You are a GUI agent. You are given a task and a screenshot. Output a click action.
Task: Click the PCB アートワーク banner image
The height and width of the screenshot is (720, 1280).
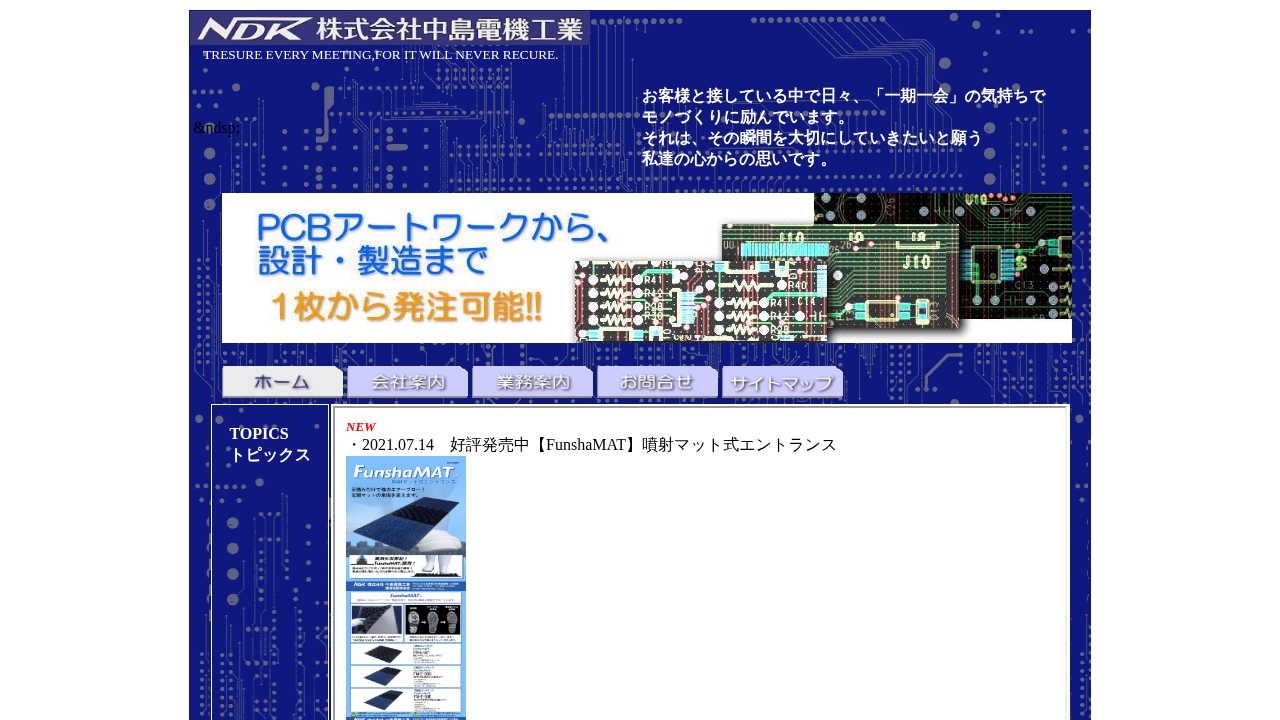coord(646,267)
